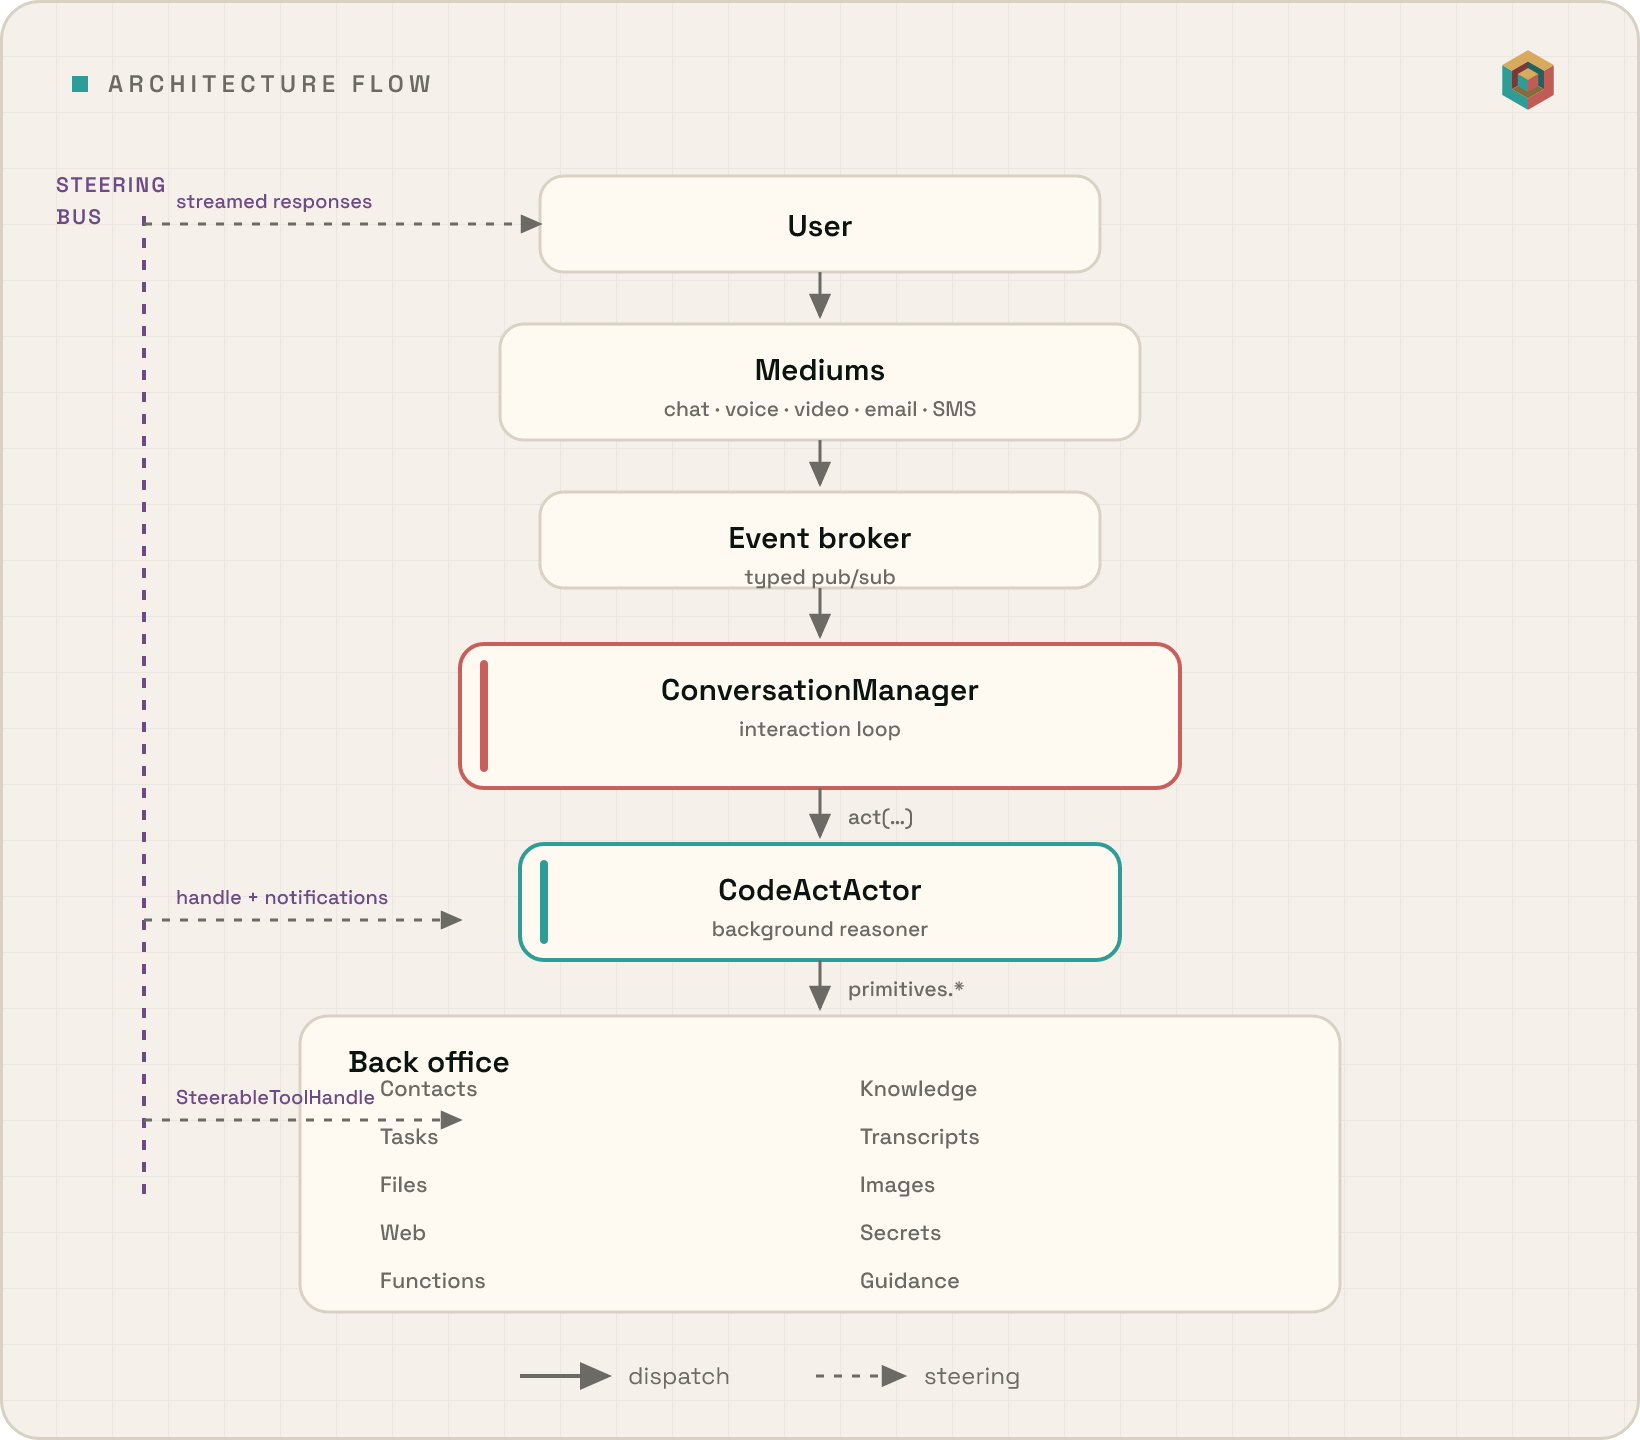Click the 'steering' legend text

(972, 1377)
